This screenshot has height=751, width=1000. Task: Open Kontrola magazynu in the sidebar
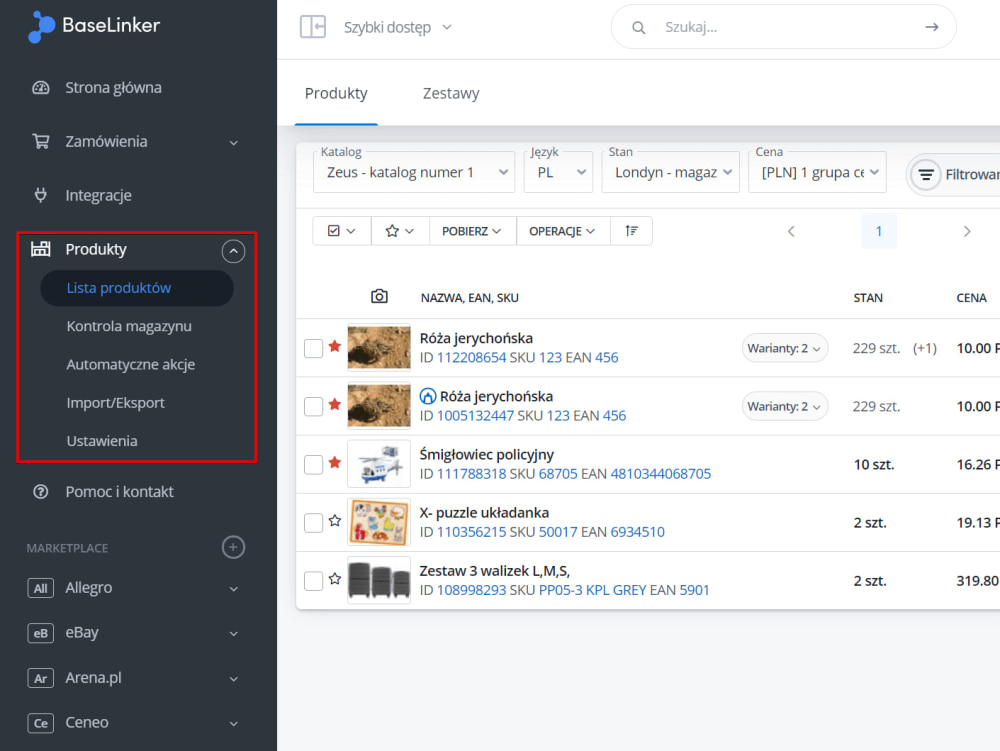tap(129, 326)
